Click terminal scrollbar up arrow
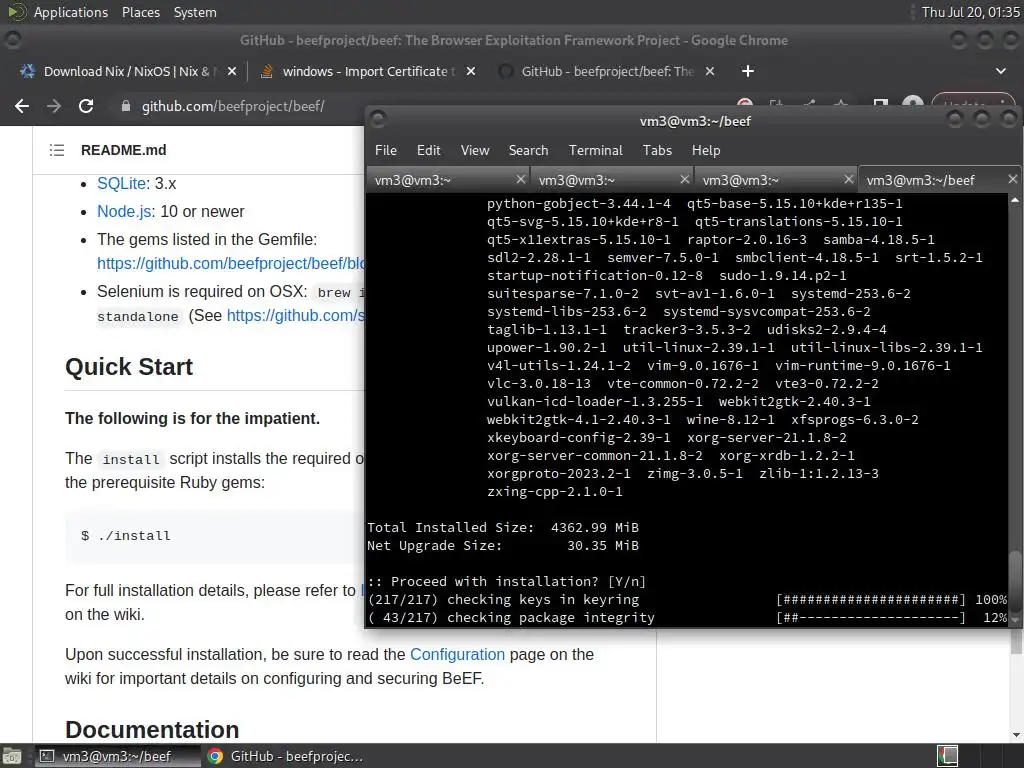 tap(1014, 200)
